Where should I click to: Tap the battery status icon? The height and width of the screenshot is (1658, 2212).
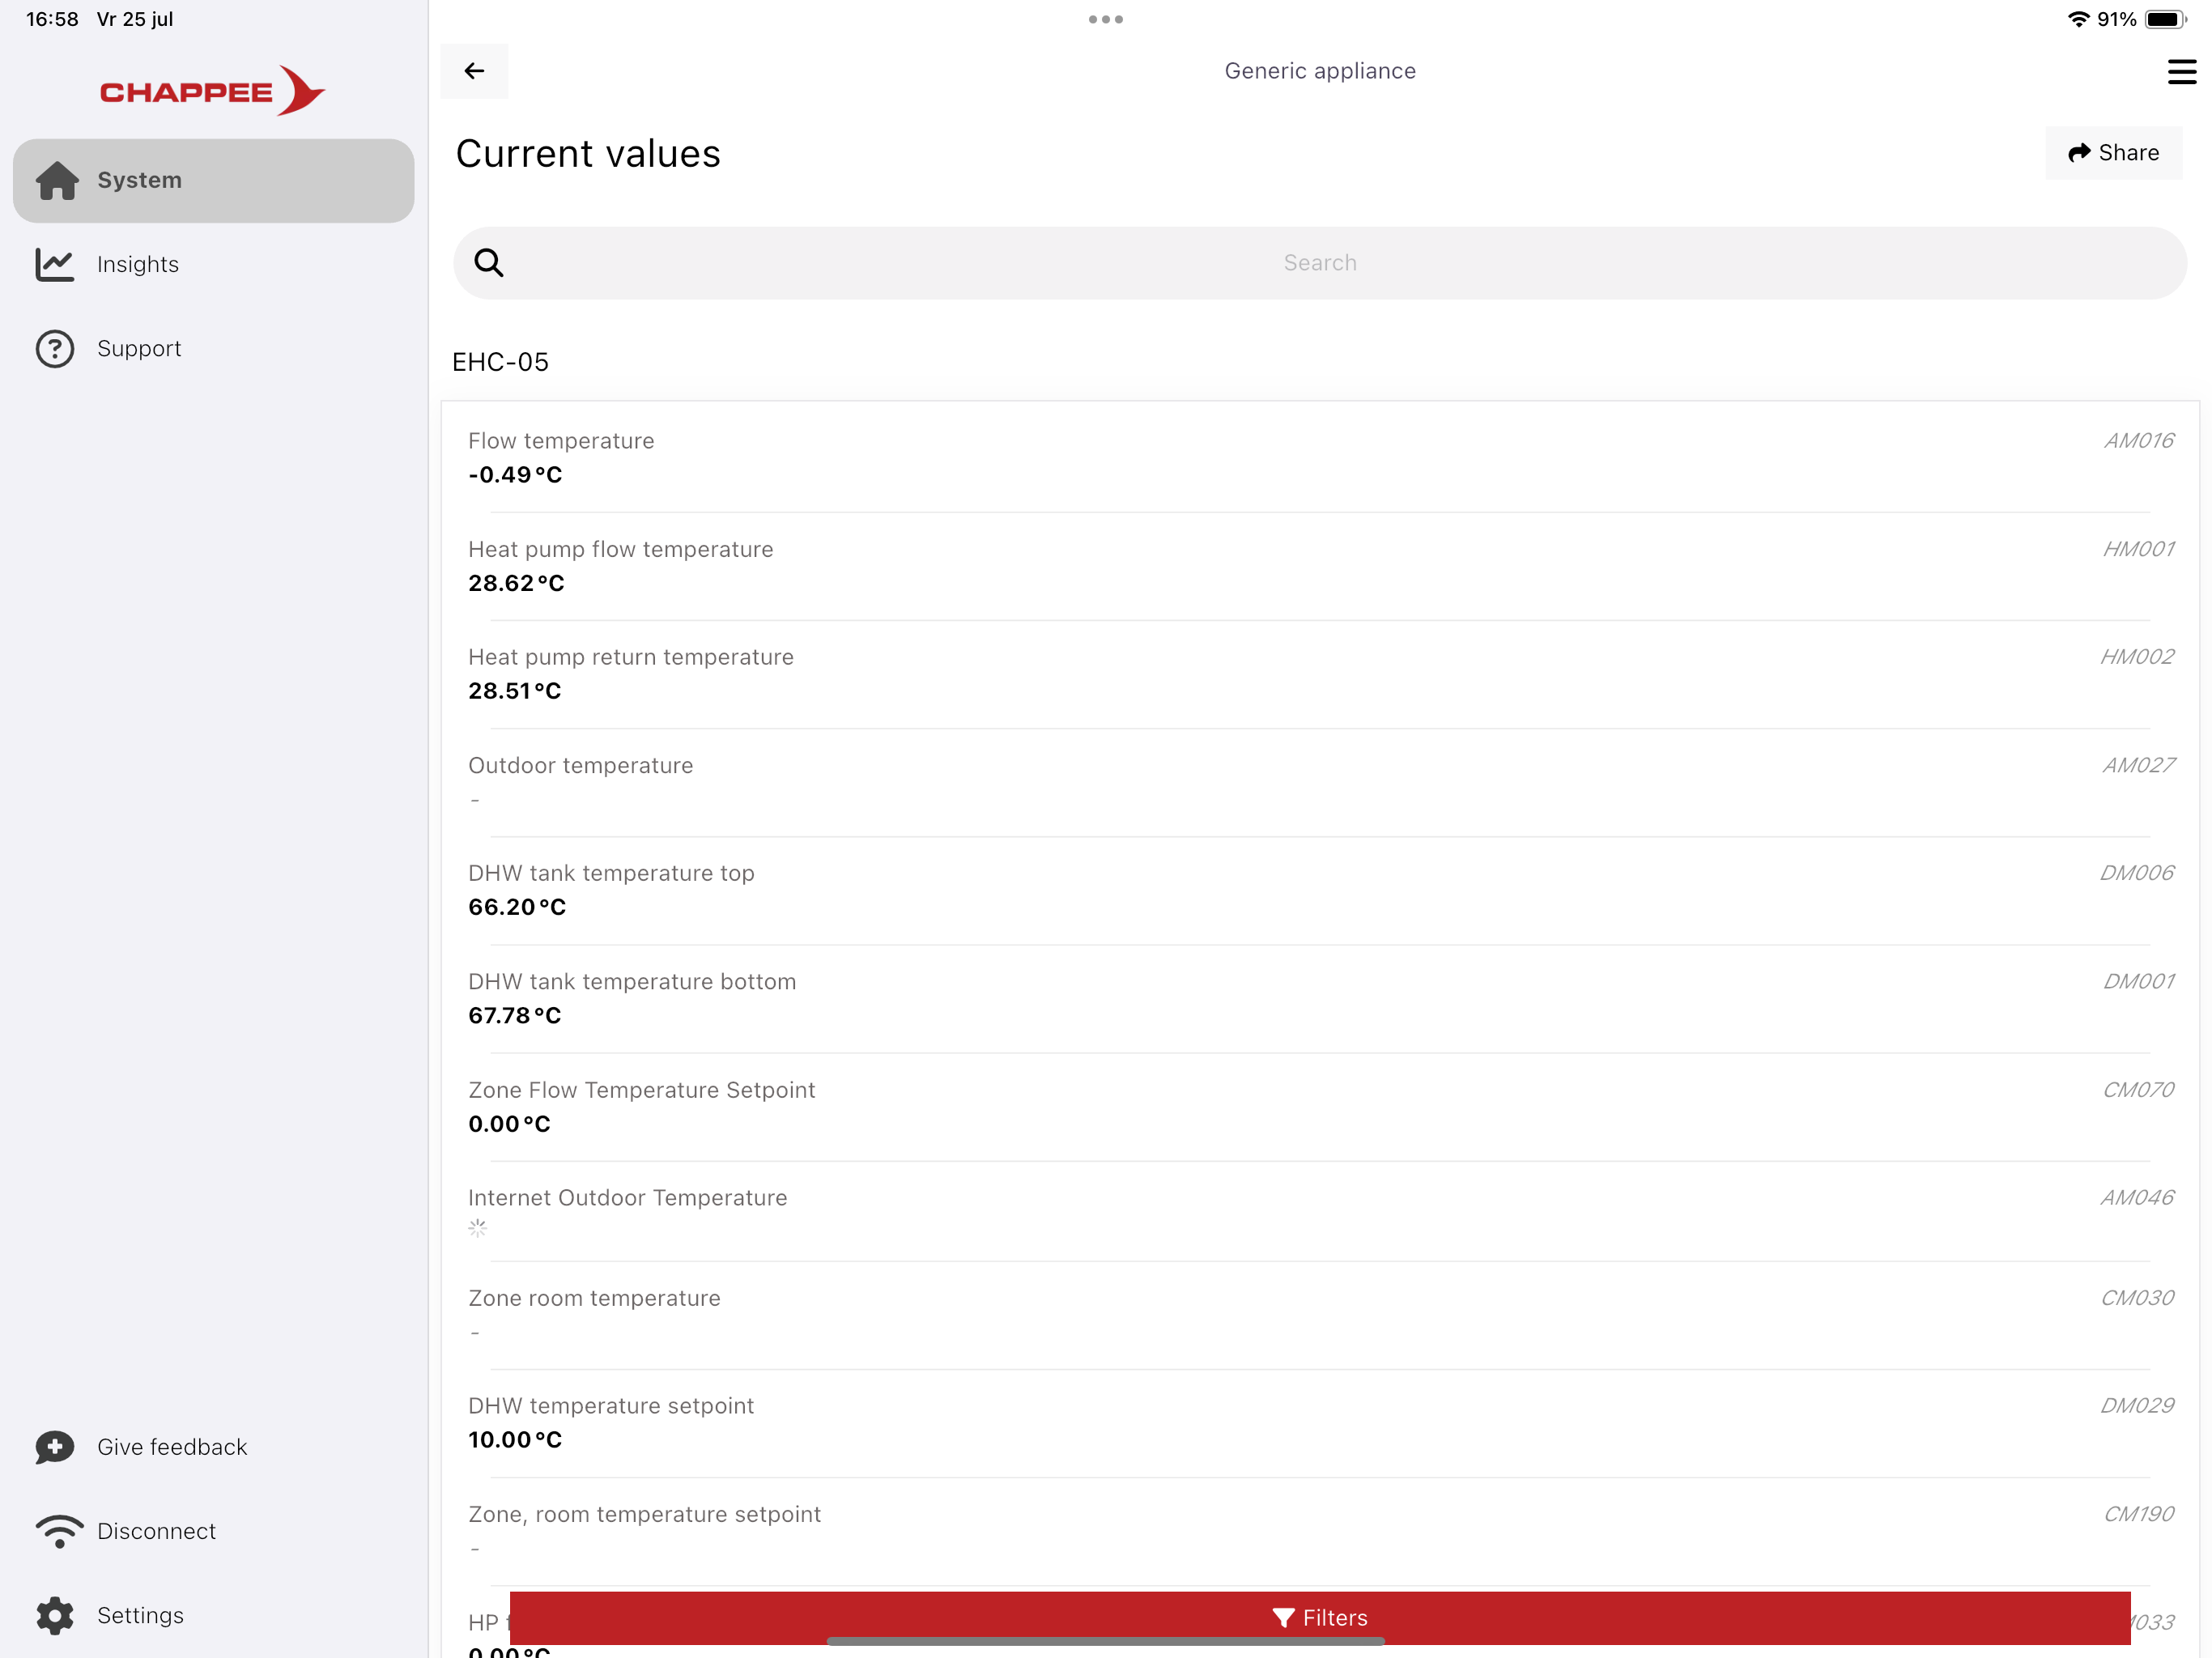click(x=2167, y=19)
